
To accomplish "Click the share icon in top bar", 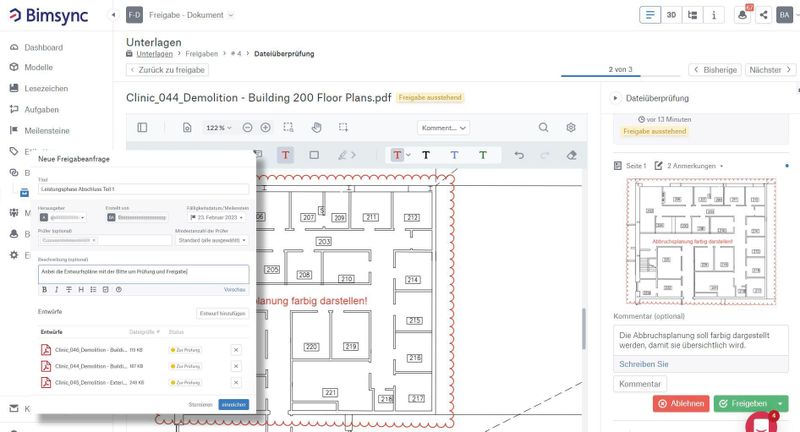I will [764, 15].
